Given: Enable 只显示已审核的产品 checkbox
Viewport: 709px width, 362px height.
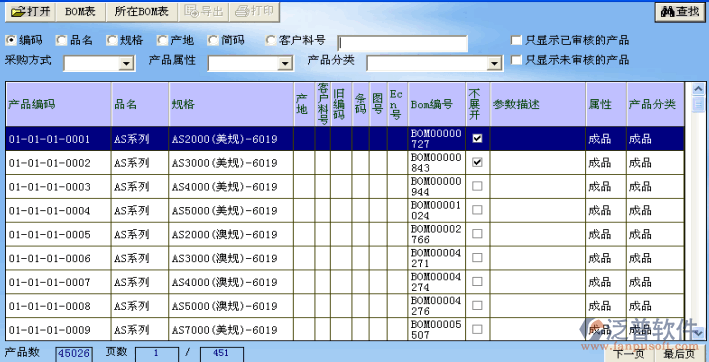Looking at the screenshot, I should coord(516,40).
